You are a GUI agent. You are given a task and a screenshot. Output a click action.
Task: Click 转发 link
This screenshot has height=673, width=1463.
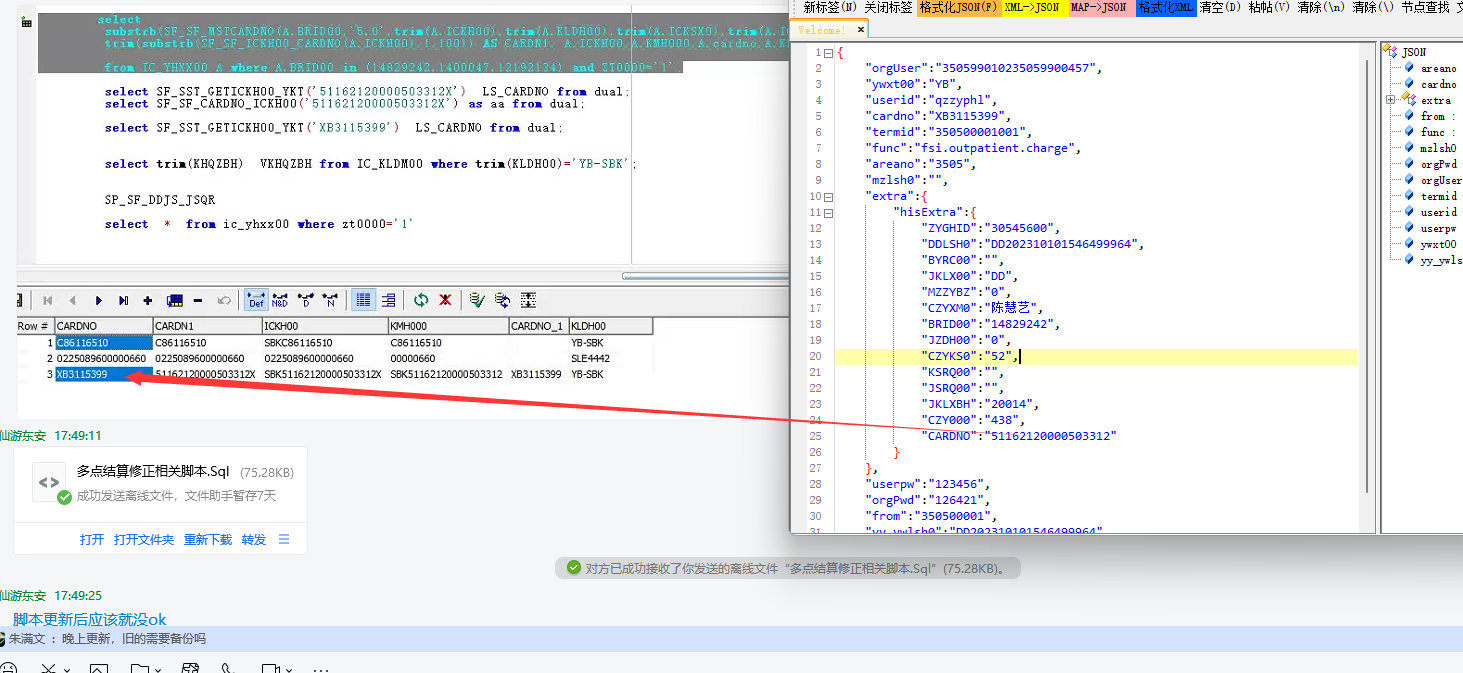tap(254, 539)
